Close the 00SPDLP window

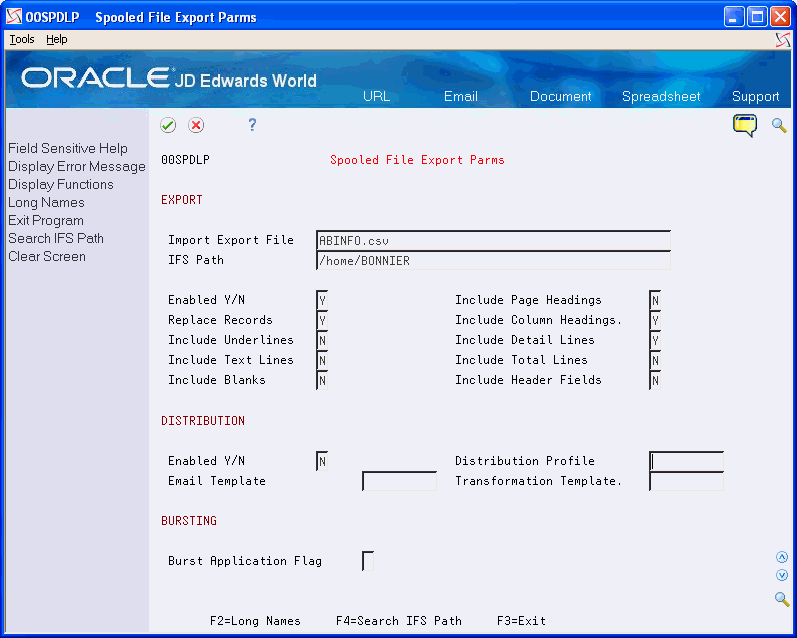click(780, 17)
